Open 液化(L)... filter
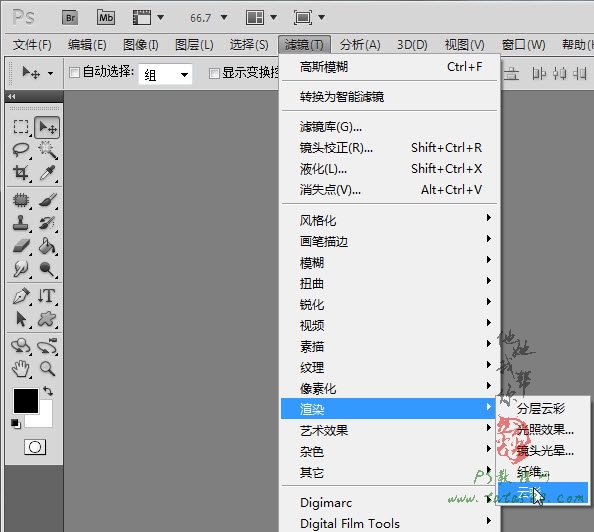The height and width of the screenshot is (532, 594). pos(389,168)
